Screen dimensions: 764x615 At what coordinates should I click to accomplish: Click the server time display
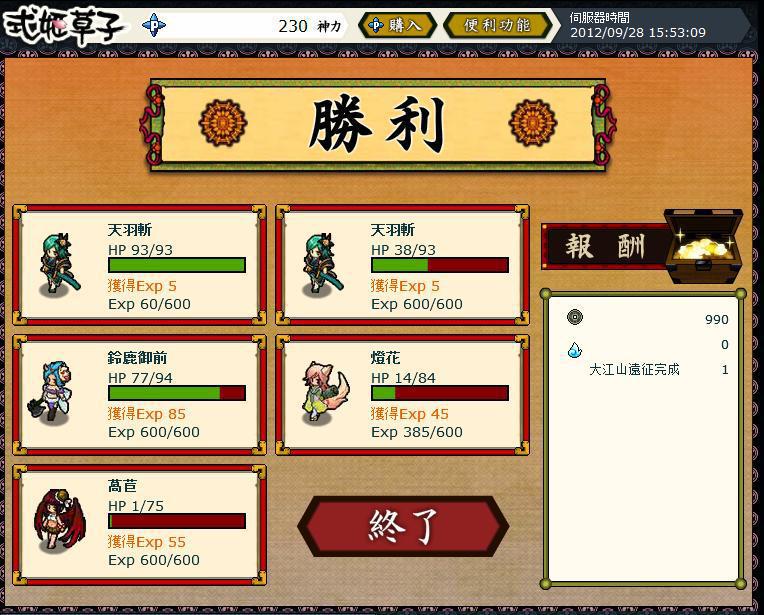tap(638, 25)
